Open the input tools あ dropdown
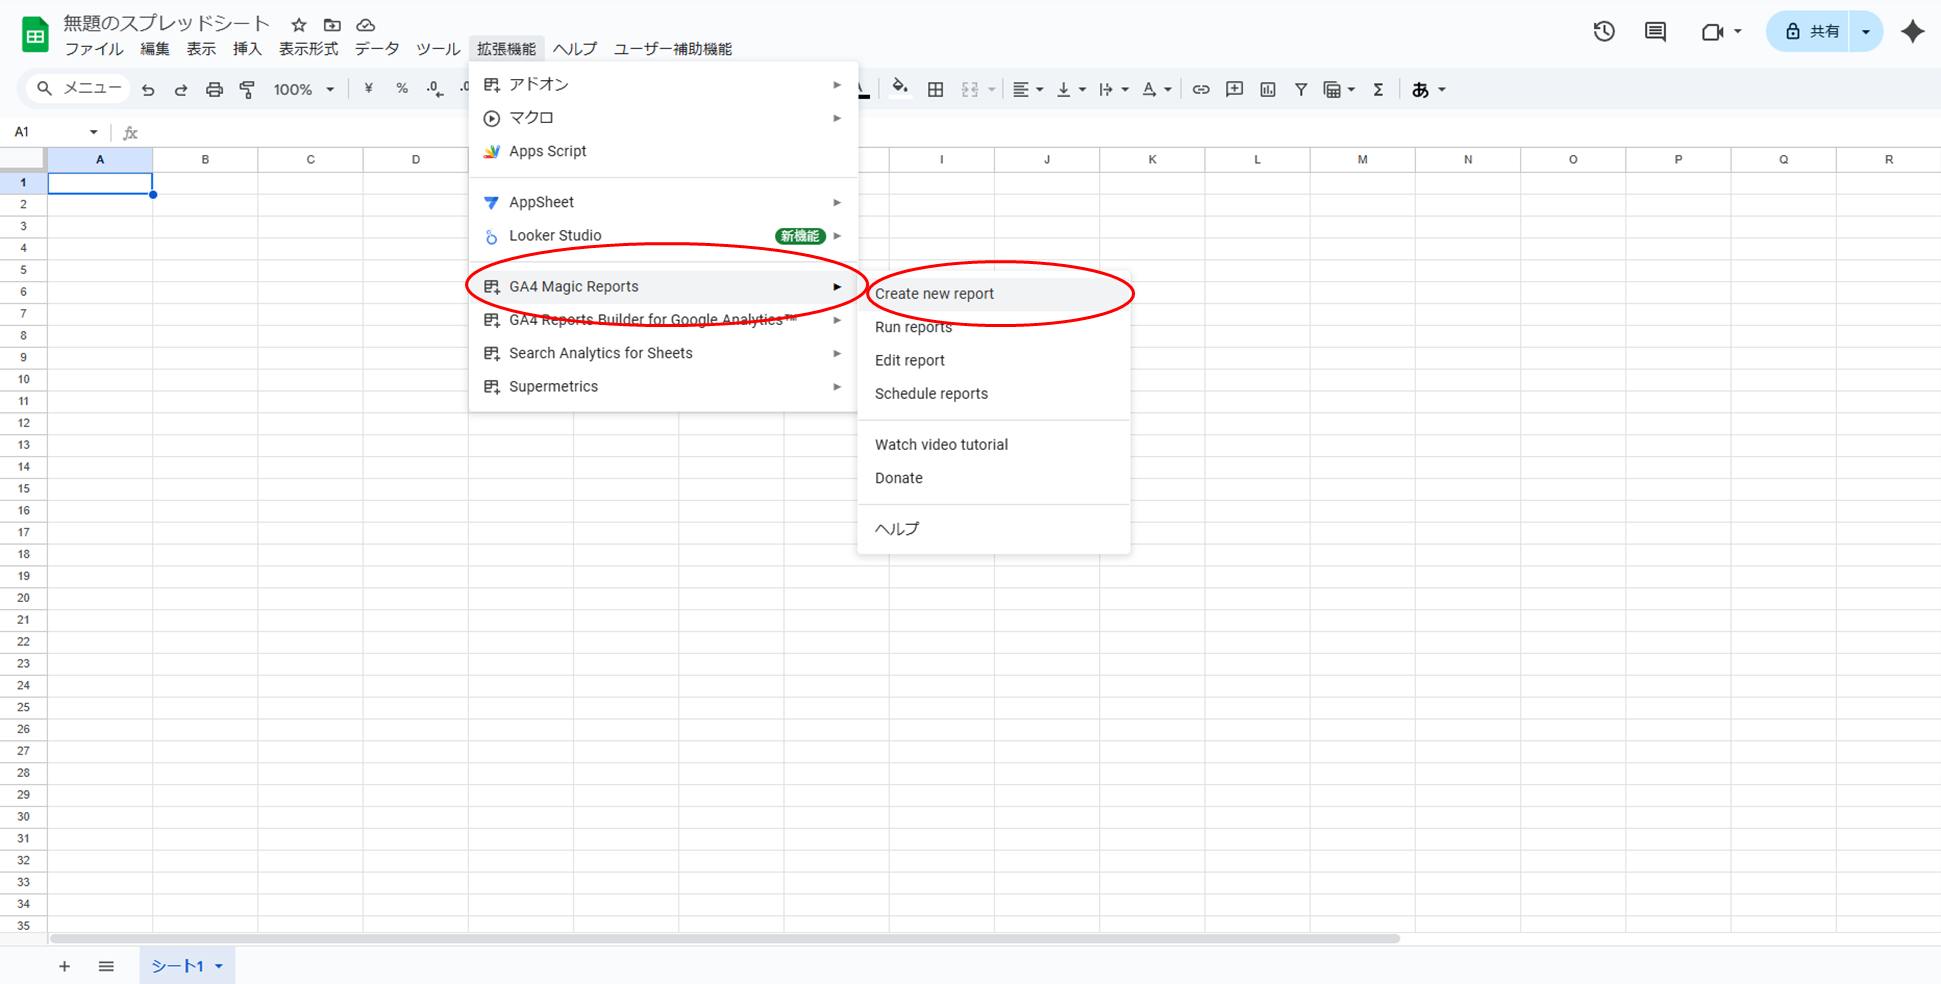This screenshot has height=984, width=1941. pyautogui.click(x=1428, y=90)
